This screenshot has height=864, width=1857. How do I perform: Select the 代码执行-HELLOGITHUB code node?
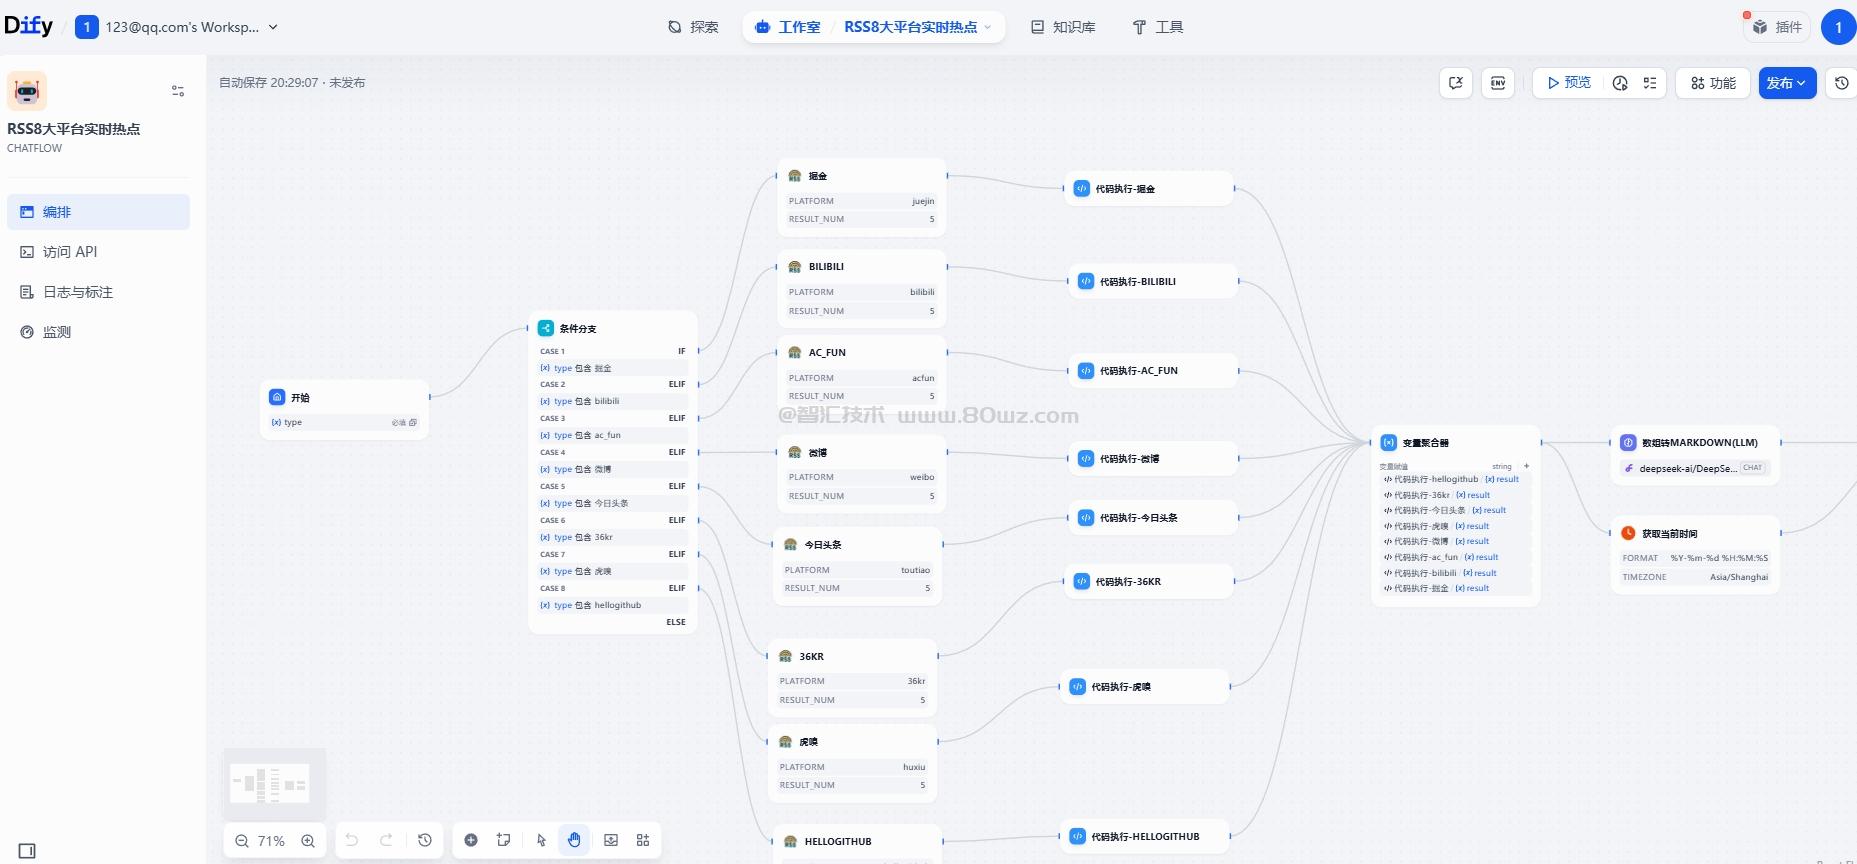click(1145, 836)
